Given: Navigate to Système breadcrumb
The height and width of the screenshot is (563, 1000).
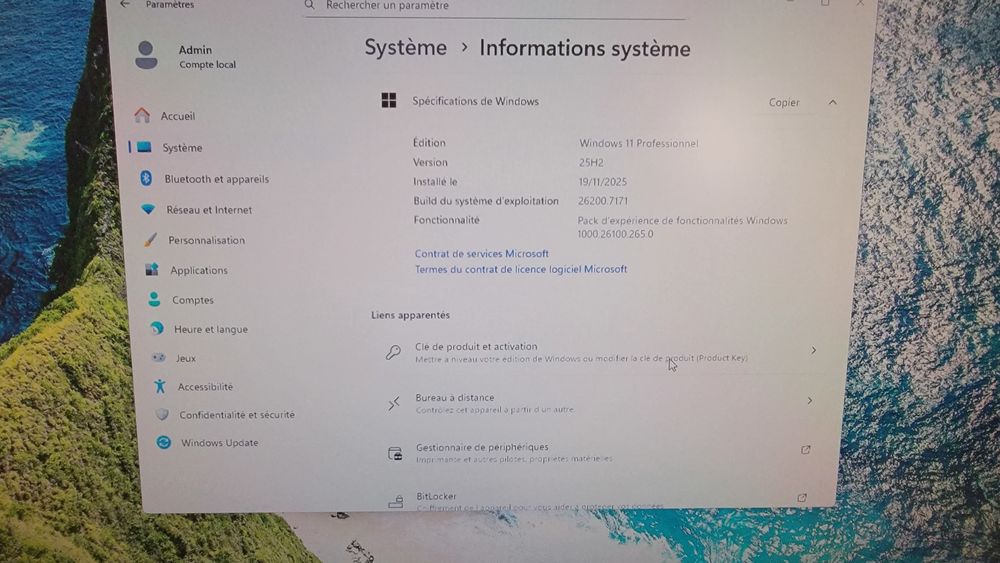Looking at the screenshot, I should pyautogui.click(x=406, y=48).
